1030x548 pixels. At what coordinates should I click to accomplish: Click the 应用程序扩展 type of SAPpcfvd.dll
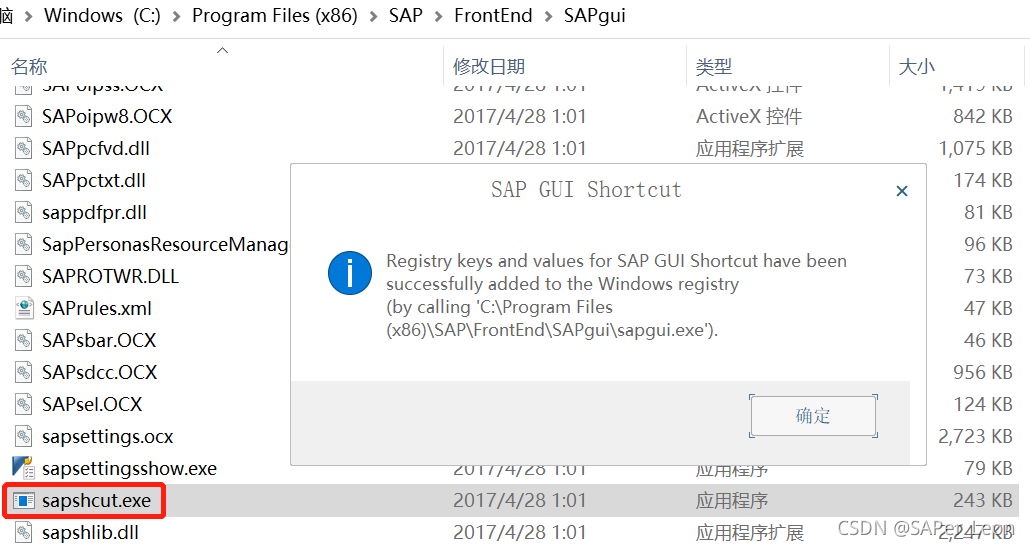750,148
